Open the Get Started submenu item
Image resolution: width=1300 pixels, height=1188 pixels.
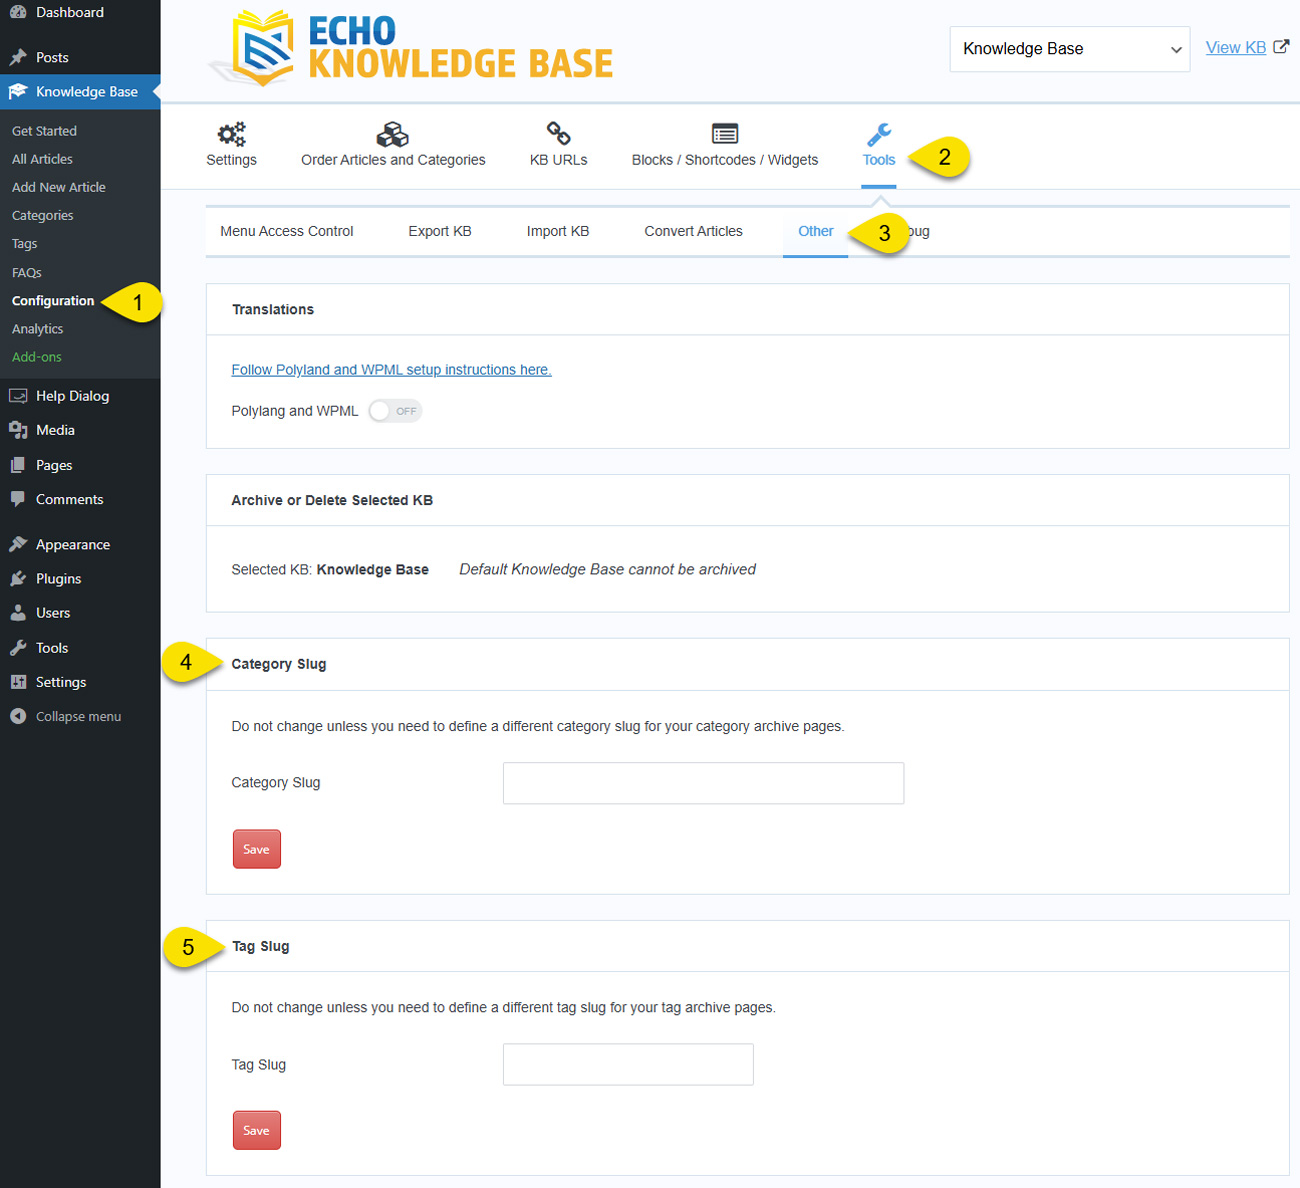point(44,131)
